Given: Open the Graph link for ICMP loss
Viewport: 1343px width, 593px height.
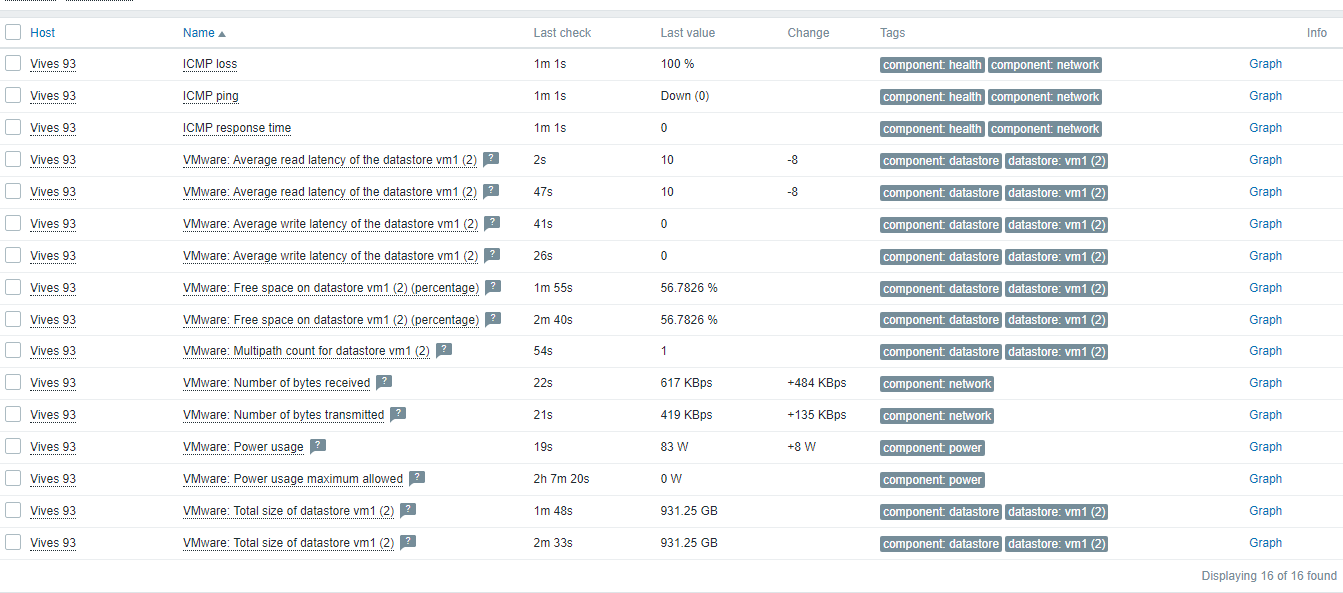Looking at the screenshot, I should click(1265, 64).
